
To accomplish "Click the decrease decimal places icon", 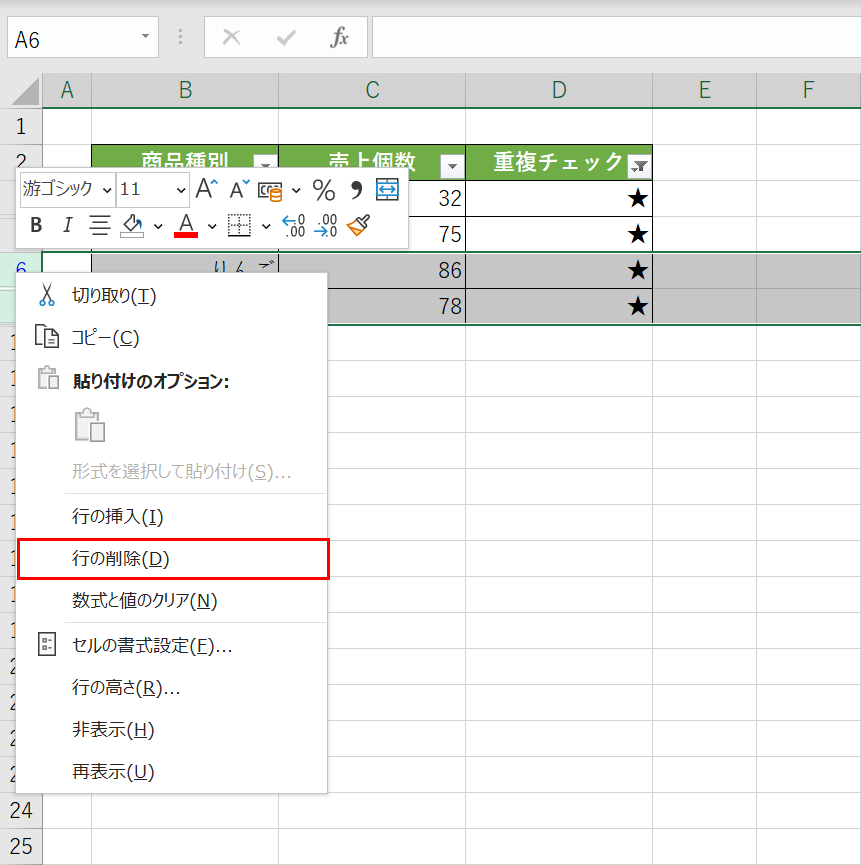I will (x=325, y=226).
